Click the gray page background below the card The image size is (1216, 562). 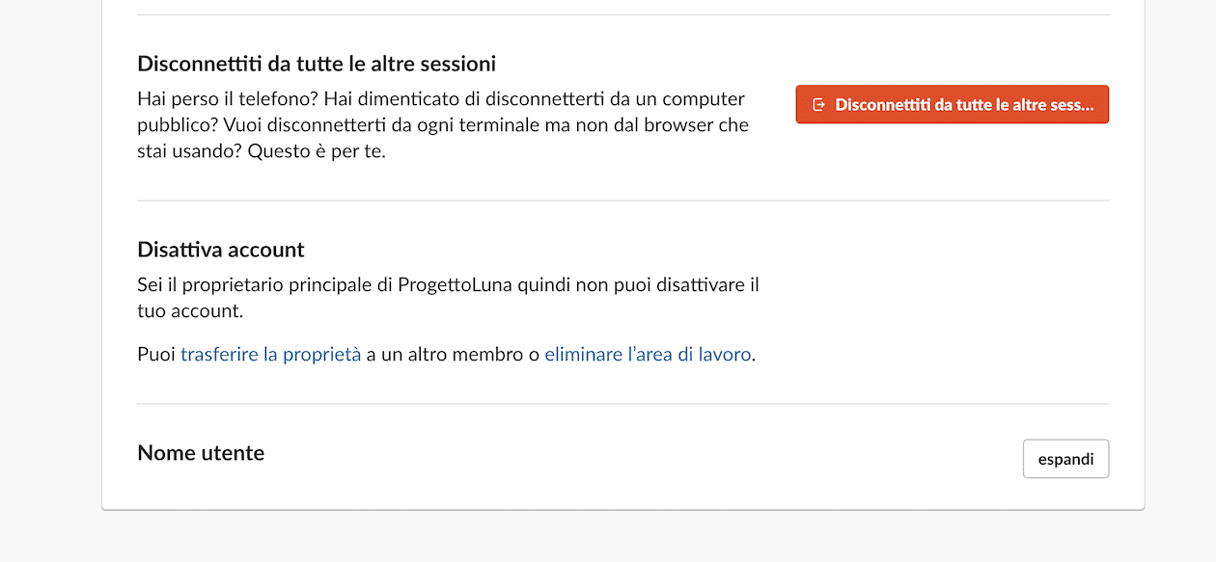click(608, 538)
